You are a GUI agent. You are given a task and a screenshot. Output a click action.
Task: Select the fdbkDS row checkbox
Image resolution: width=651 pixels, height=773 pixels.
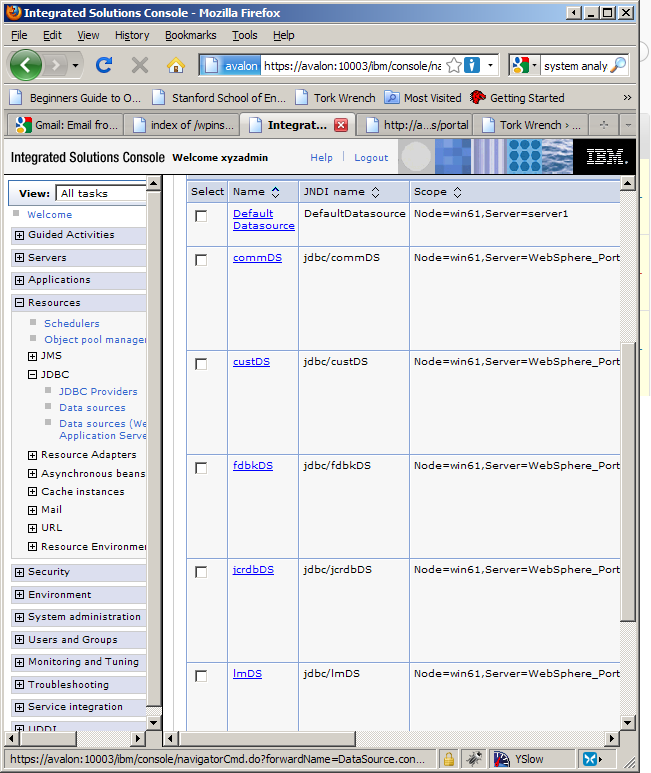coord(201,468)
